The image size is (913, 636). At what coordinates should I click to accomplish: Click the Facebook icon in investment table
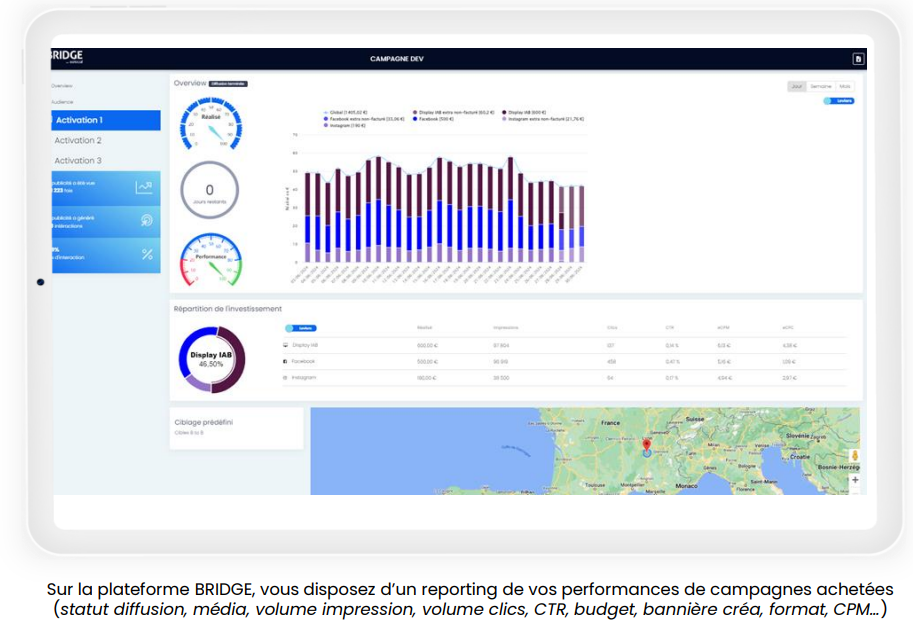tap(285, 361)
